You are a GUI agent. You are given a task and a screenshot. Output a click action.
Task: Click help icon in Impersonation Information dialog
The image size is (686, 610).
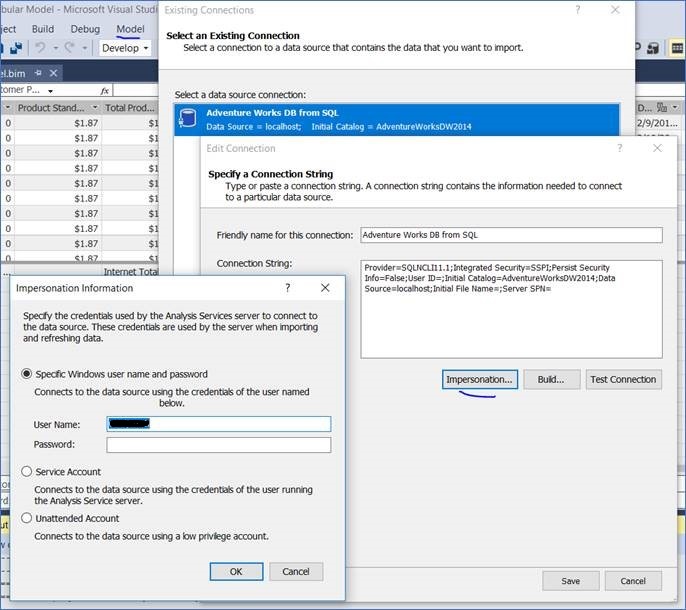pyautogui.click(x=287, y=288)
